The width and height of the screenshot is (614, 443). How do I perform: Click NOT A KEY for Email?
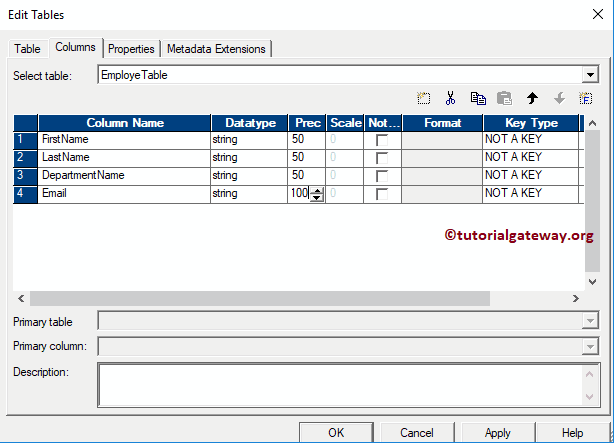531,194
